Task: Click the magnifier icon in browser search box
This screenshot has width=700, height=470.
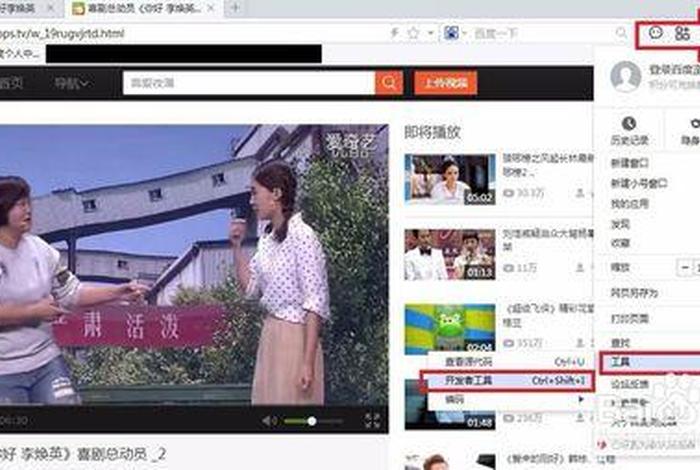Action: (621, 33)
